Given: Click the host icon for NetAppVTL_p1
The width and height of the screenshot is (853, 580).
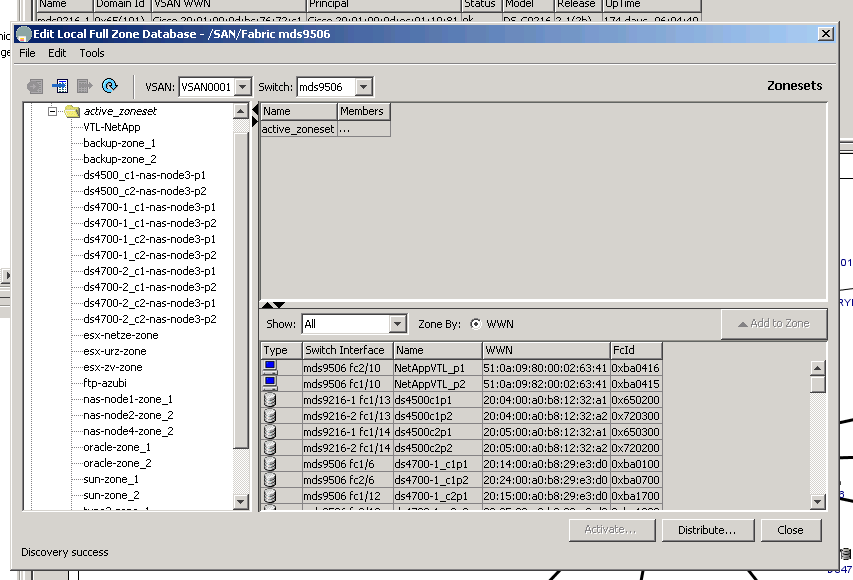Looking at the screenshot, I should (x=269, y=367).
